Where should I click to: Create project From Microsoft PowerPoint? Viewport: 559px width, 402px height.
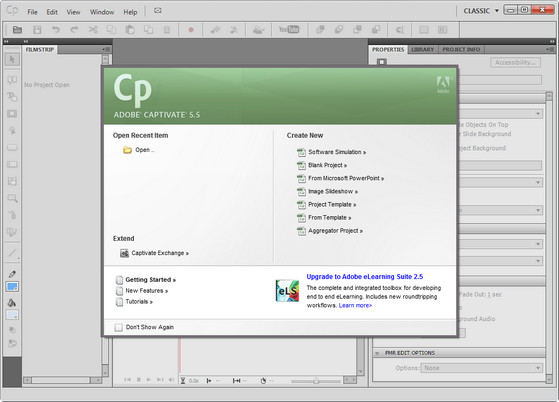tap(346, 178)
